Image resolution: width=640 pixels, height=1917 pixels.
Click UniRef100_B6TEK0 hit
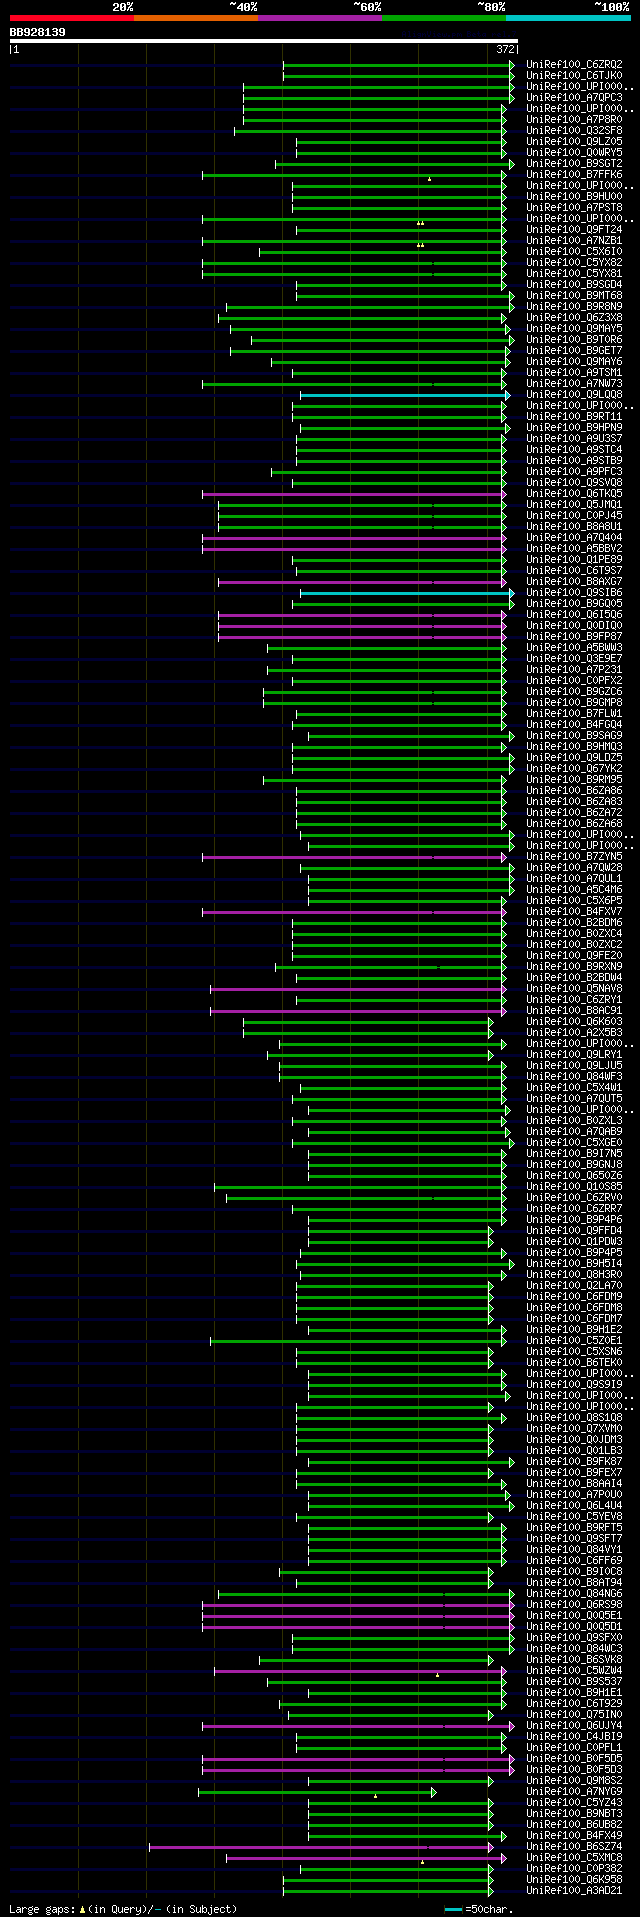(x=574, y=1363)
